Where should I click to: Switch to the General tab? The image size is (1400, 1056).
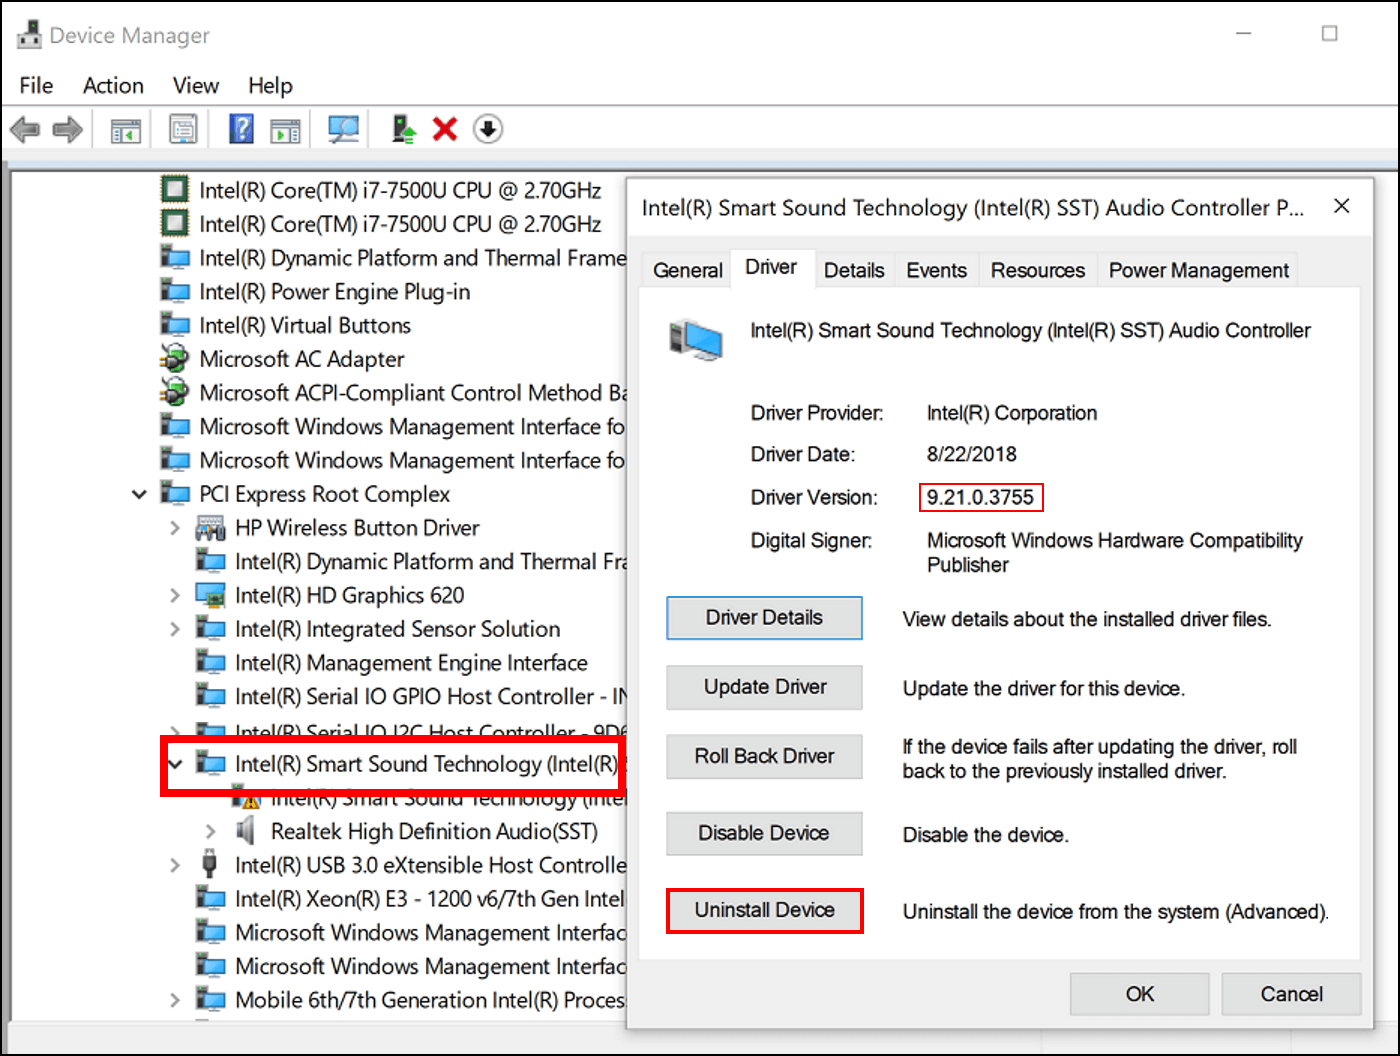687,270
